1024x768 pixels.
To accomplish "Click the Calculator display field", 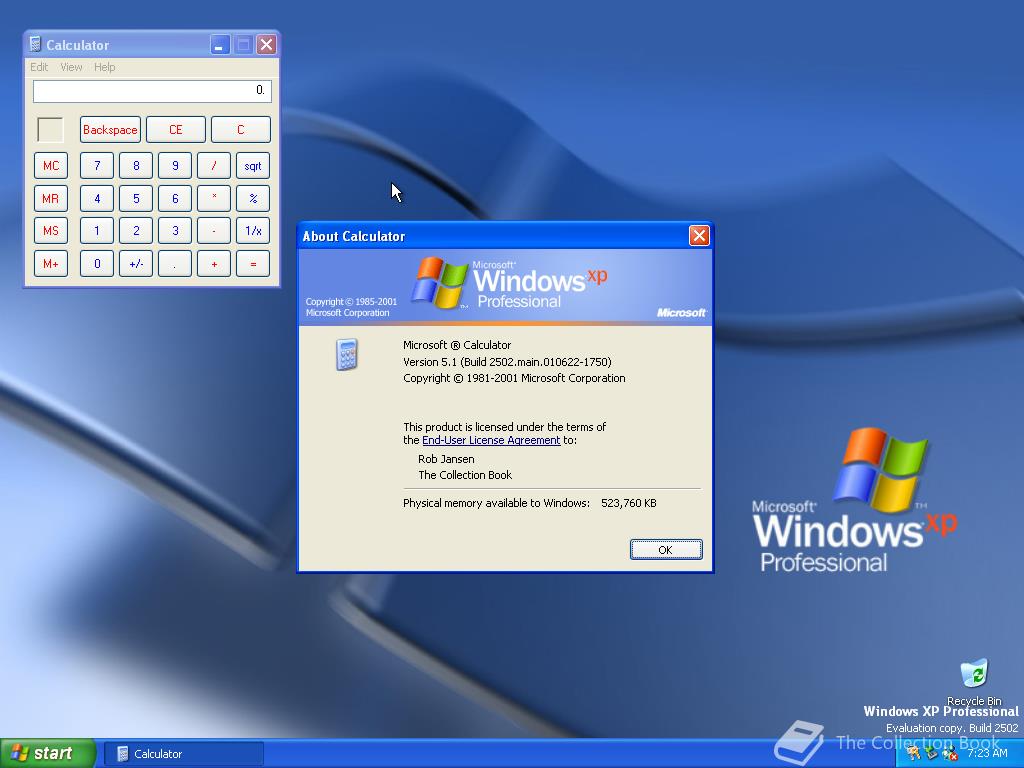I will [x=152, y=91].
